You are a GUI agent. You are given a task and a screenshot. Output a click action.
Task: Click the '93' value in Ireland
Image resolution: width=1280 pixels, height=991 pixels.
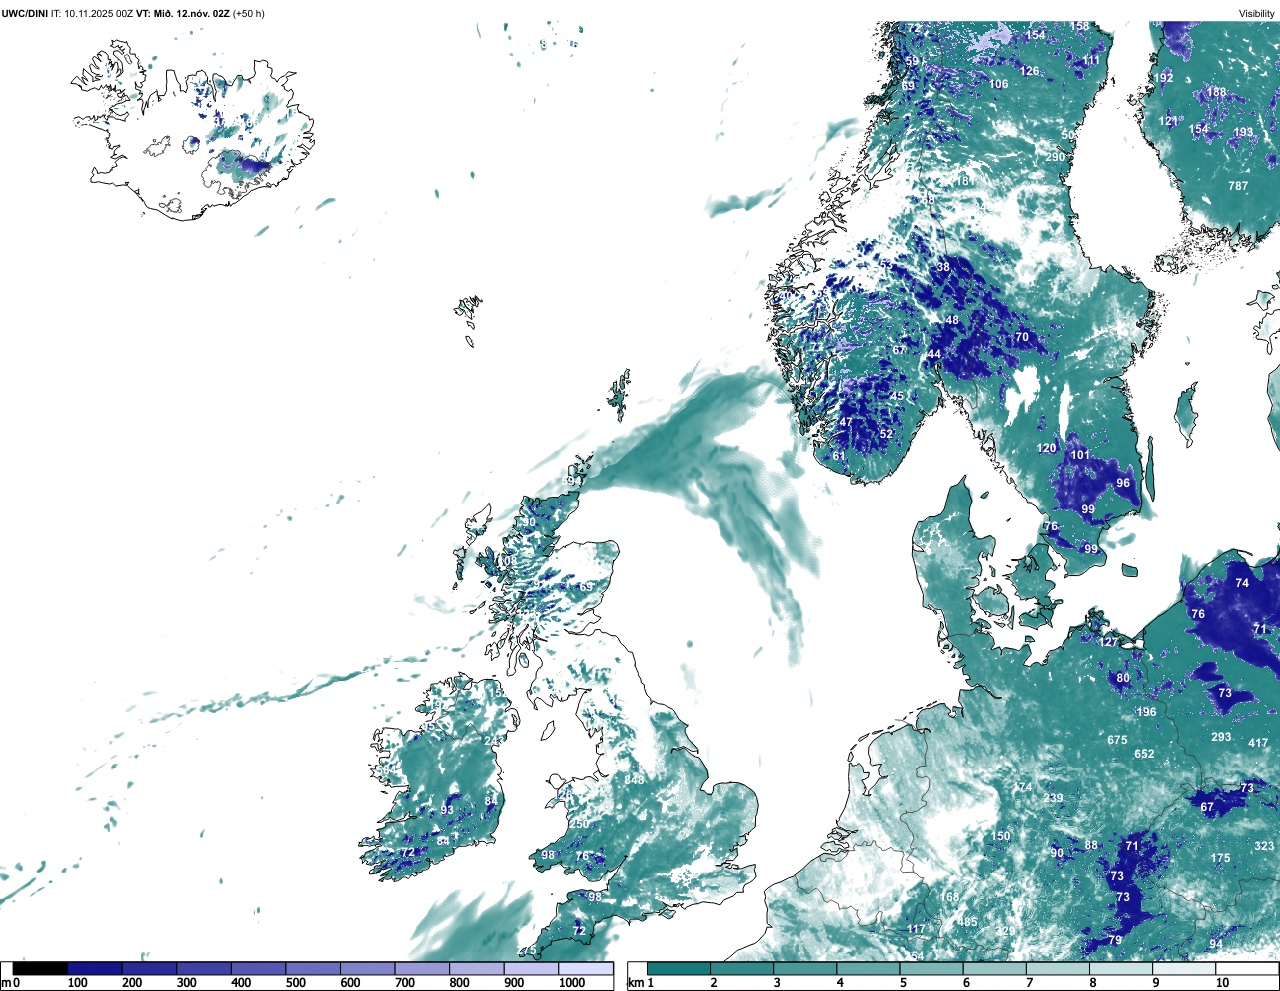point(446,810)
